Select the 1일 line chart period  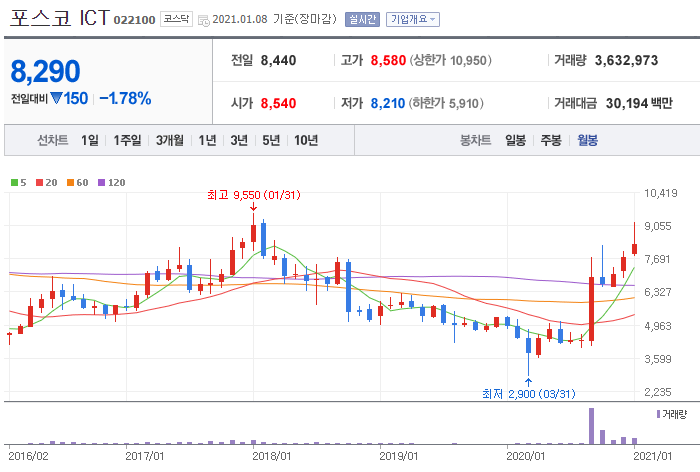coord(90,140)
